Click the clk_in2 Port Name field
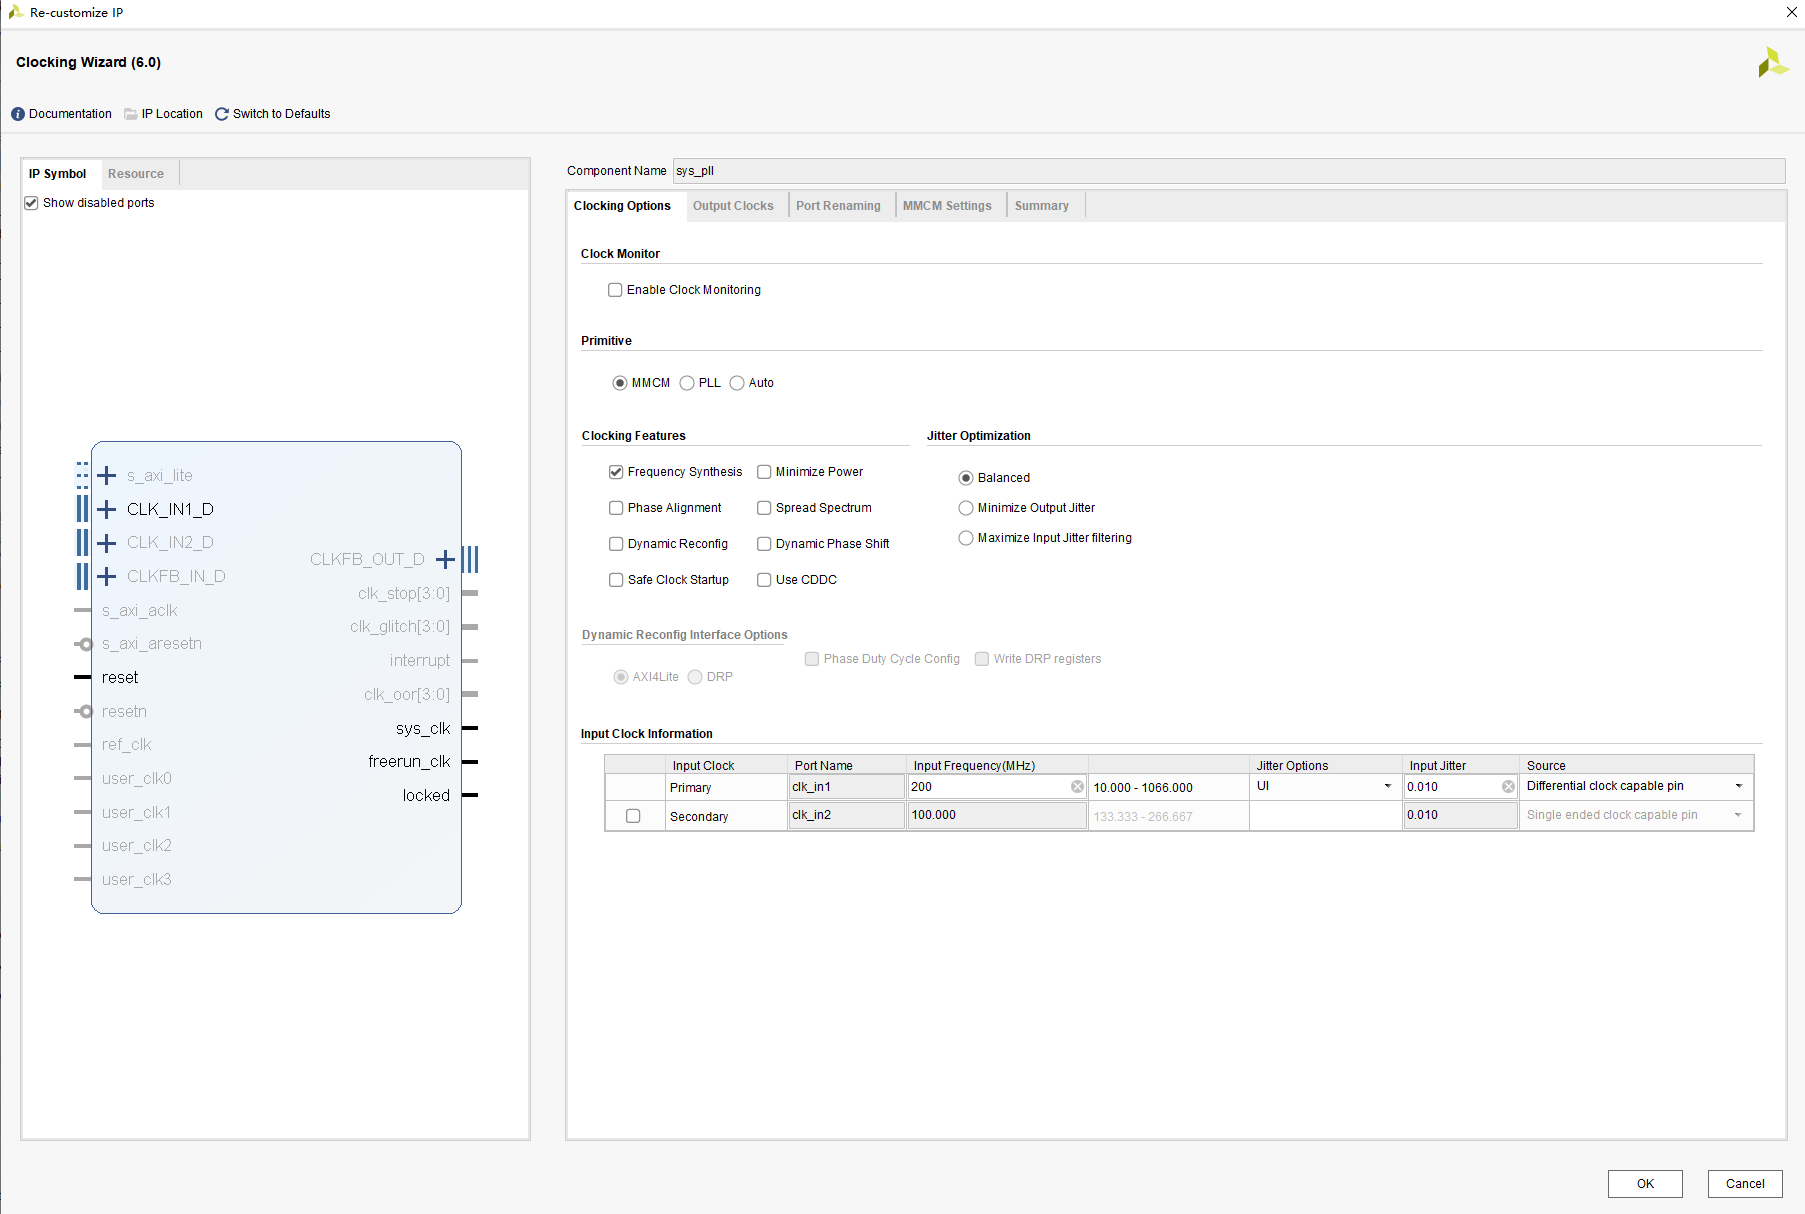The image size is (1805, 1214). [847, 816]
